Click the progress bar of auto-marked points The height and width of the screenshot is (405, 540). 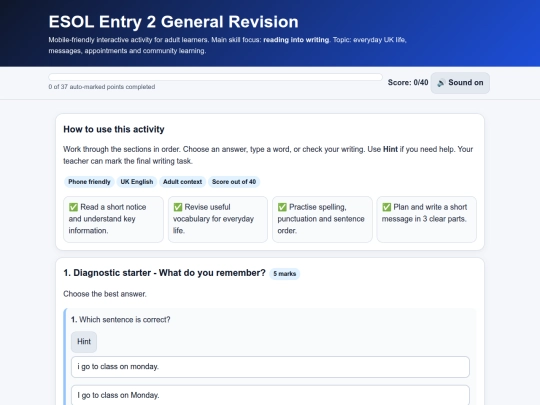tap(216, 77)
